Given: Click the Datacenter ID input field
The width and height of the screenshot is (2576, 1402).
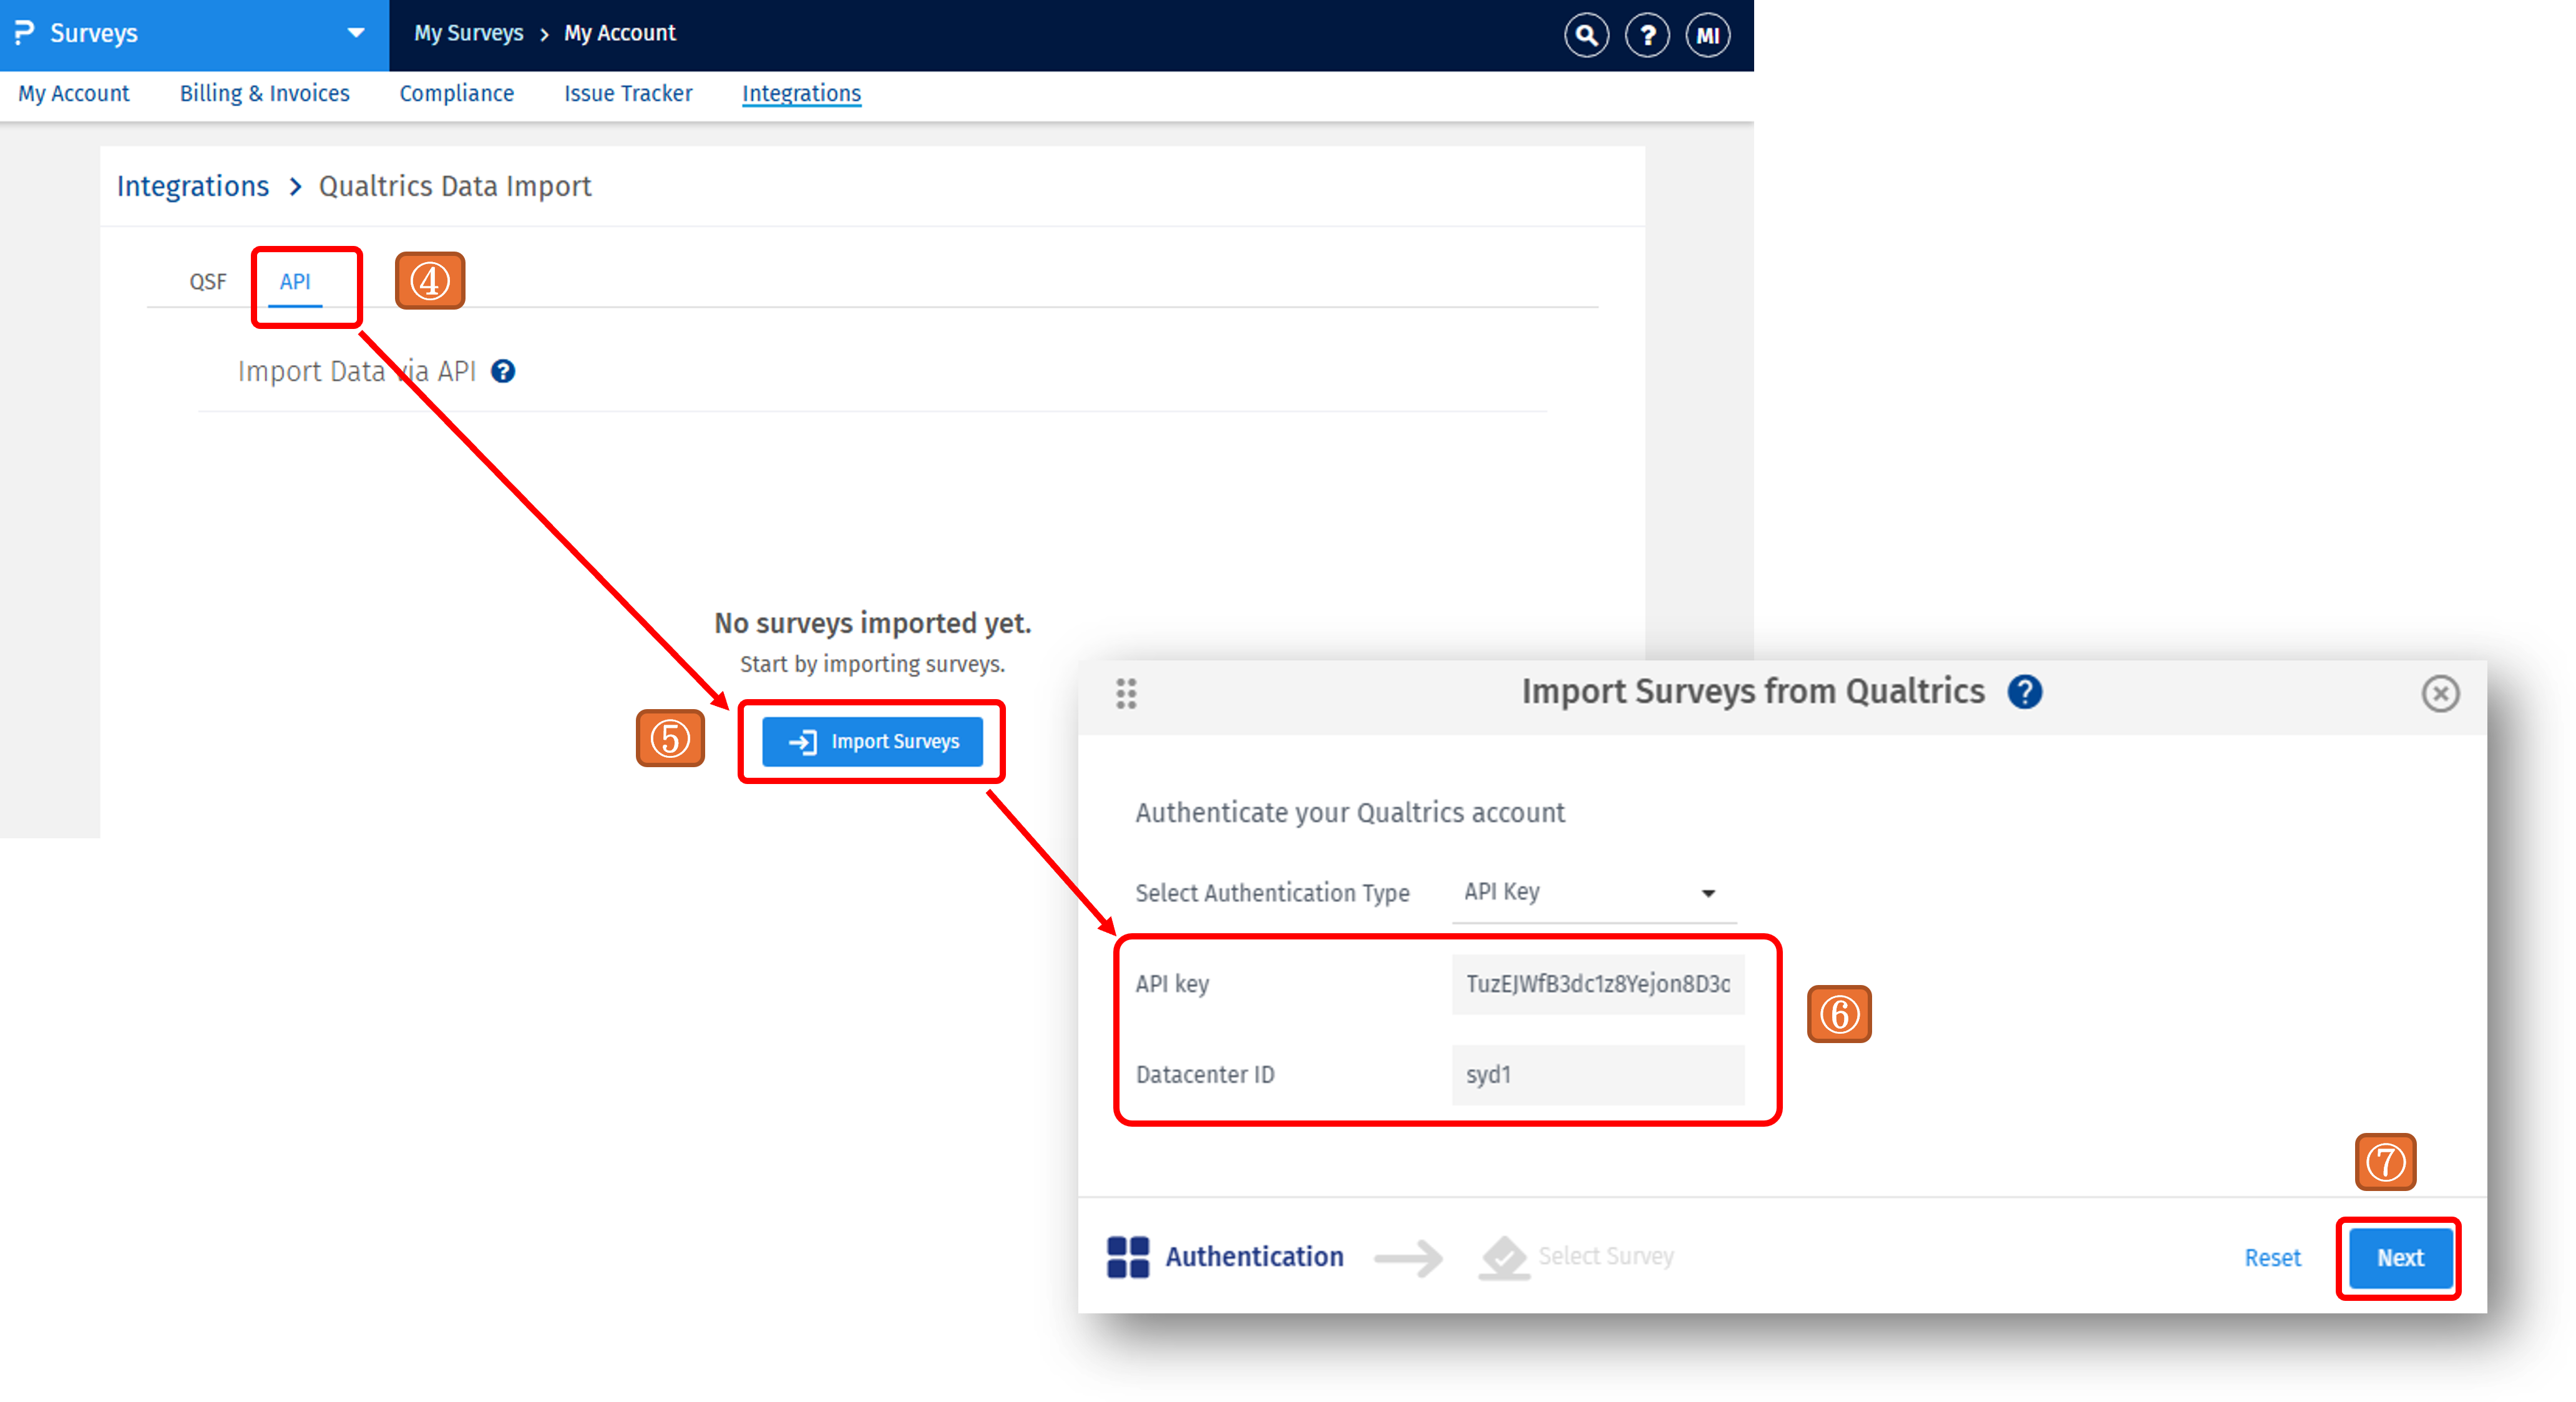Looking at the screenshot, I should pyautogui.click(x=1598, y=1075).
